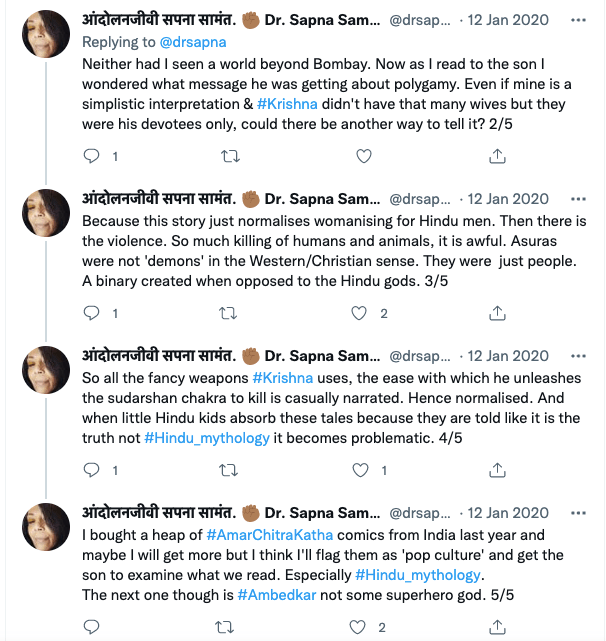Viewport: 606px width, 641px height.
Task: Open more options on the 5/5 tweet
Action: coord(577,513)
